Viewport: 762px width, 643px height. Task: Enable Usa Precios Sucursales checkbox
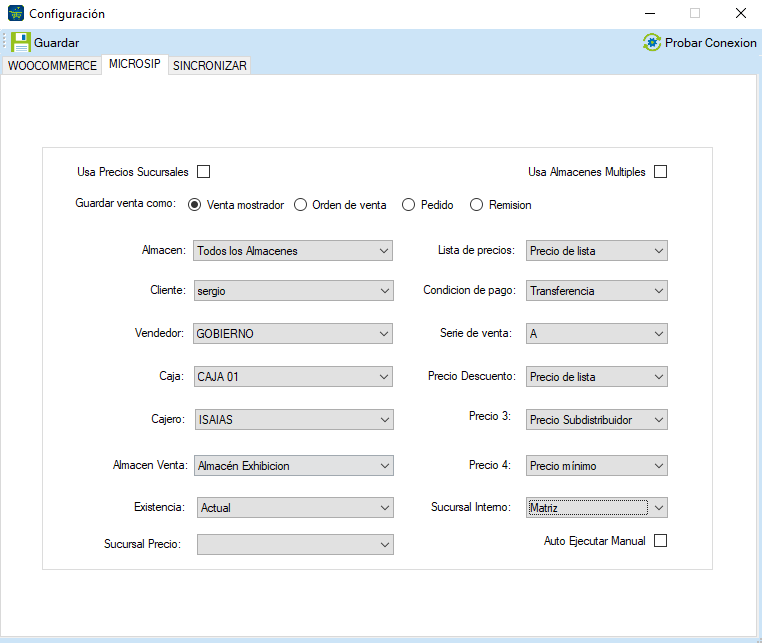(x=204, y=172)
